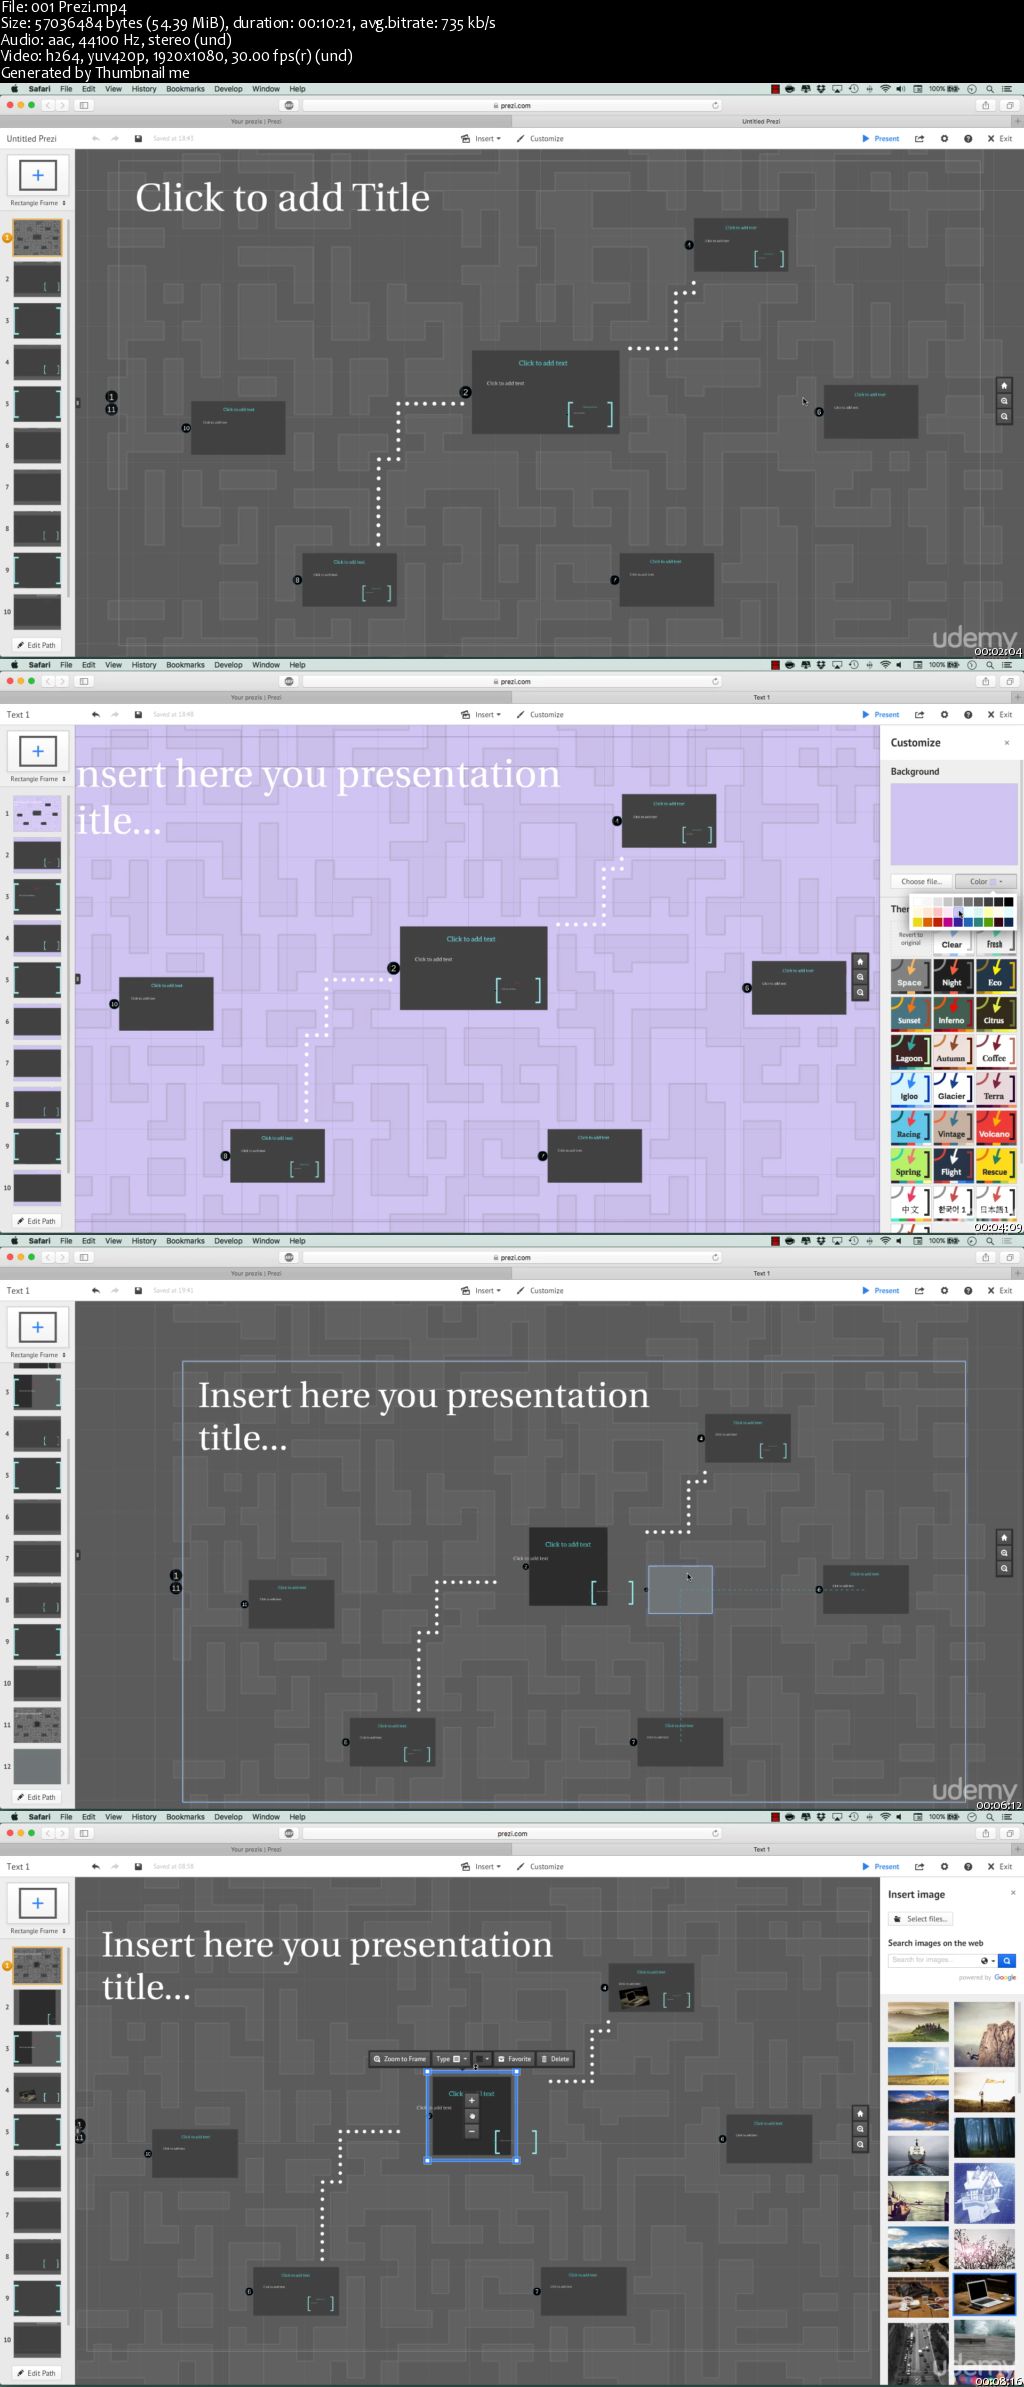Screen dimensions: 1024x2387
Task: Open the Insert dropdown in the Untitled Prezi toolbar
Action: [481, 139]
